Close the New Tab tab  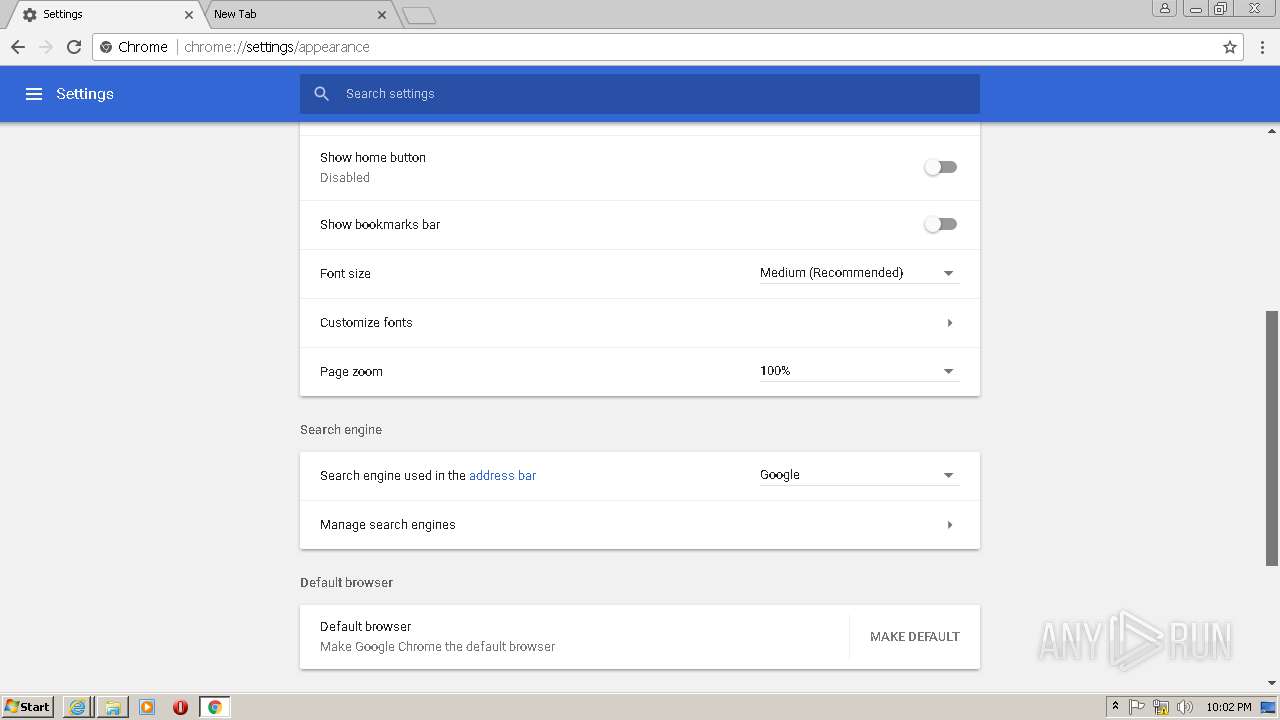[x=382, y=15]
